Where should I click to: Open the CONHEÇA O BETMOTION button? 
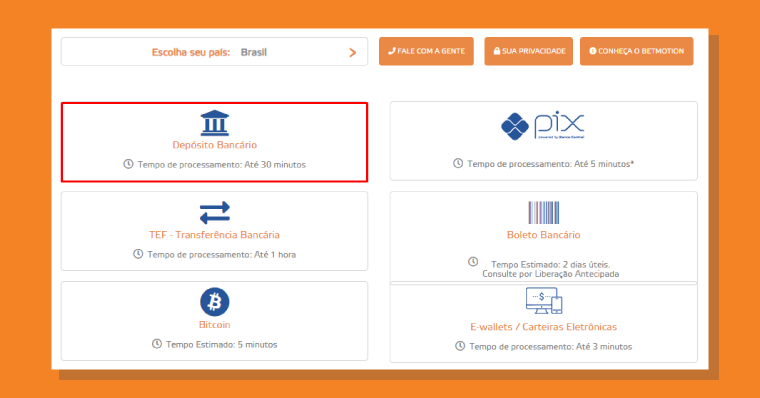[636, 51]
